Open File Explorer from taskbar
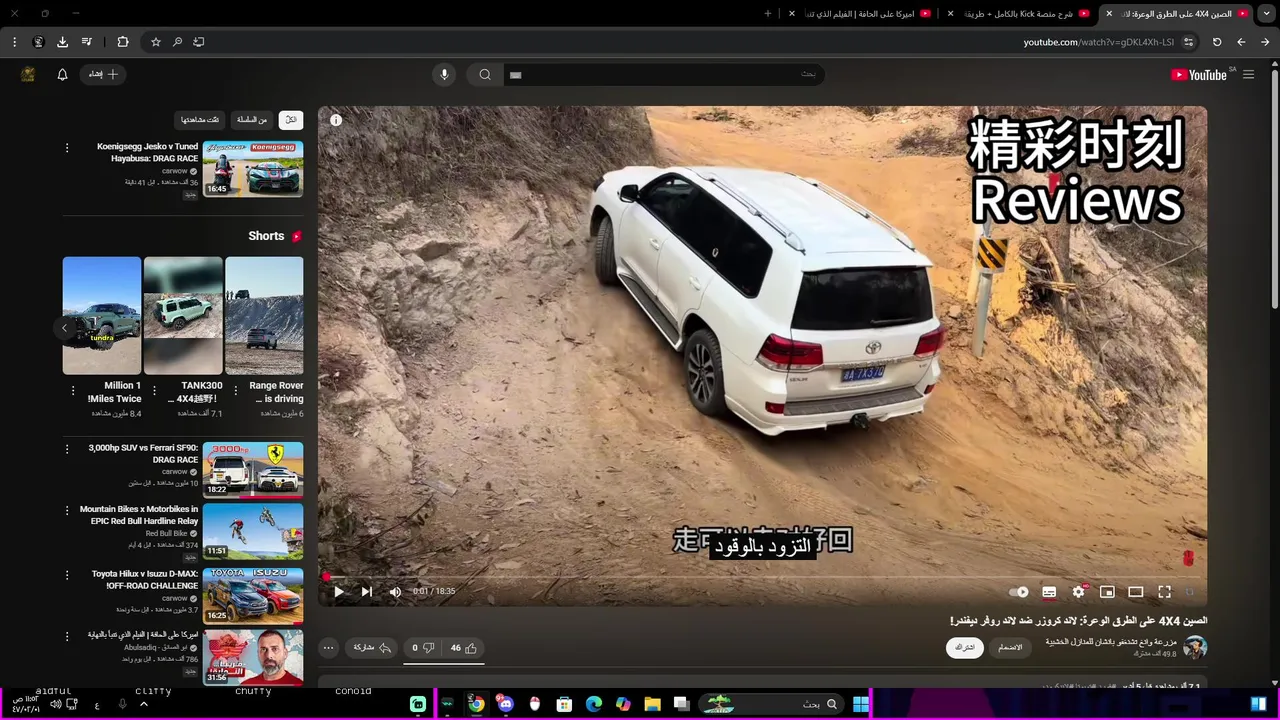1280x720 pixels. (652, 704)
